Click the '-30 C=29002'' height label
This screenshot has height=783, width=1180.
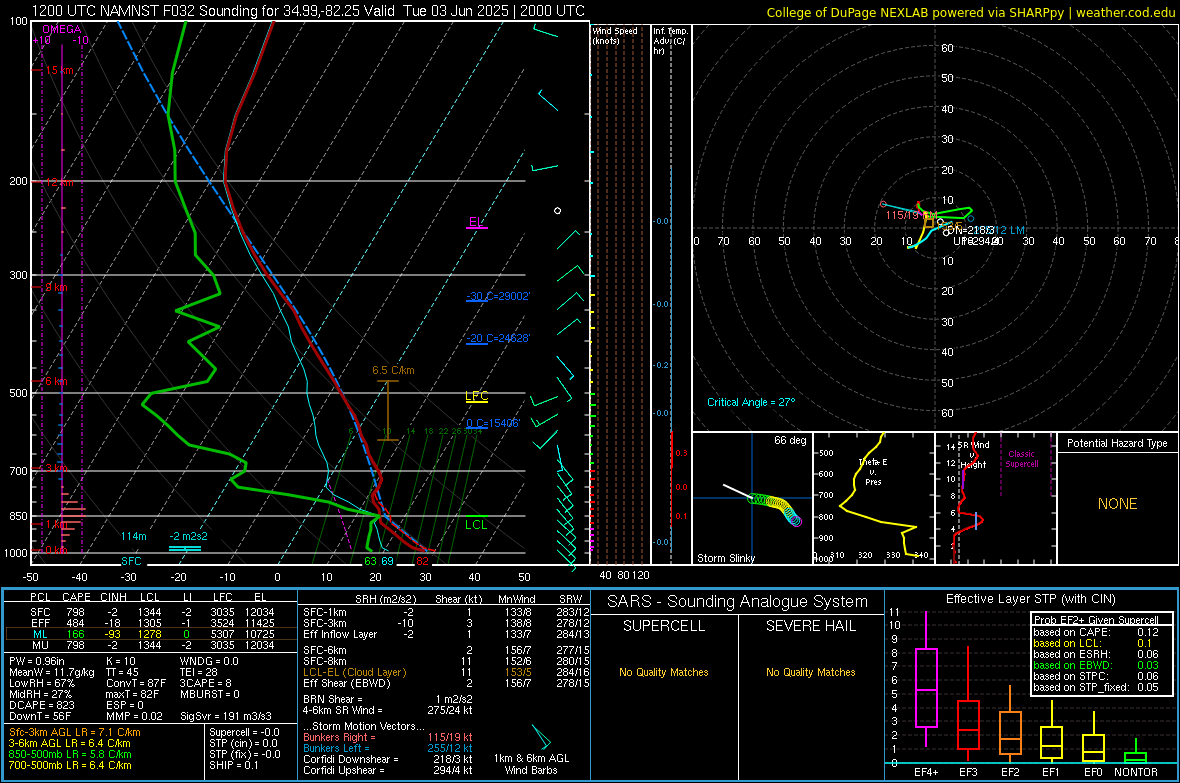coord(498,297)
